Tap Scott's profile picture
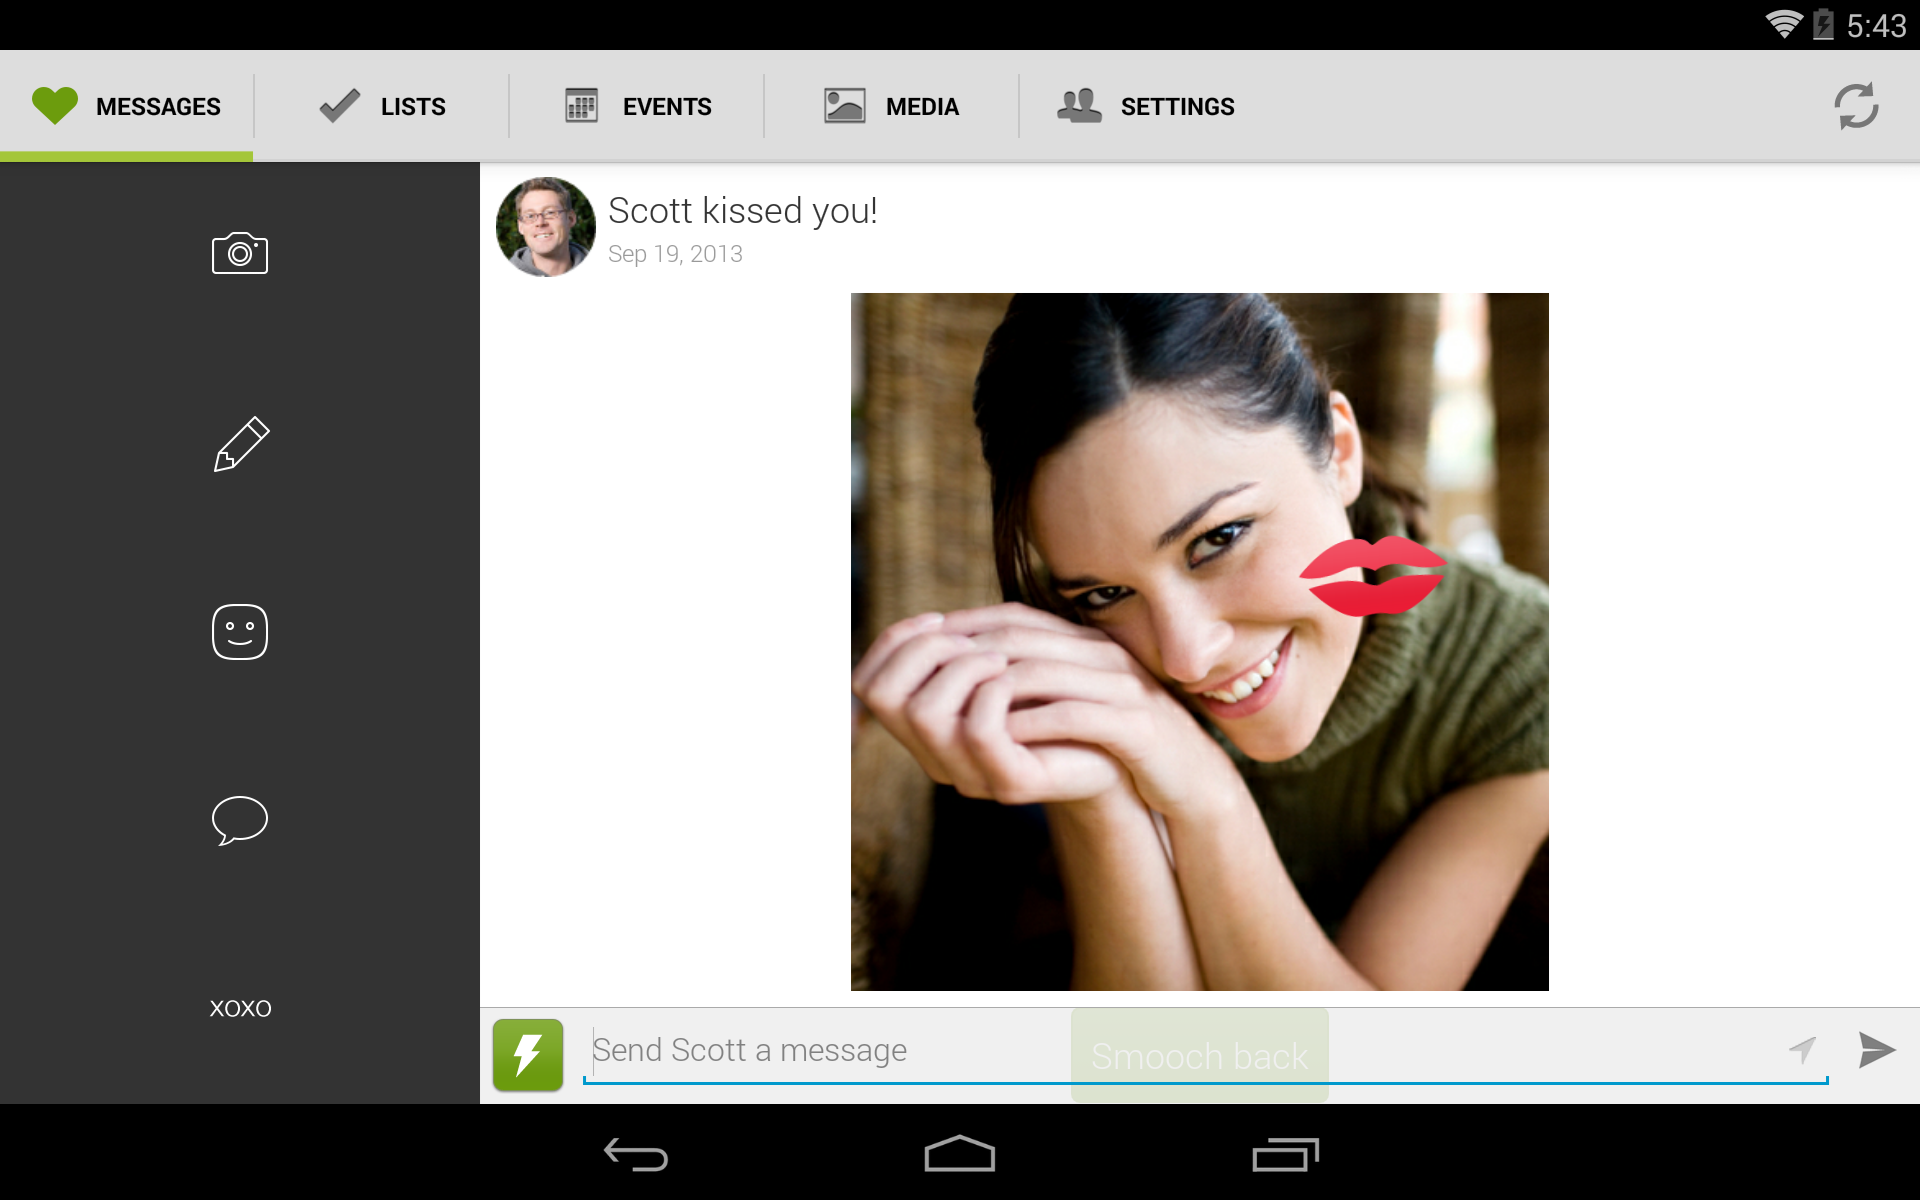Viewport: 1920px width, 1200px height. [545, 227]
